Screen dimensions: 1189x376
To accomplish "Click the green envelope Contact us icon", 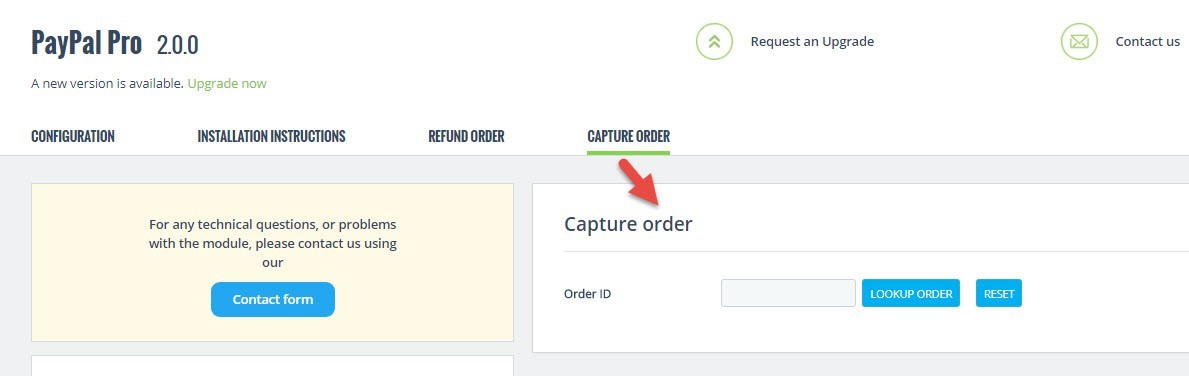I will point(1079,42).
